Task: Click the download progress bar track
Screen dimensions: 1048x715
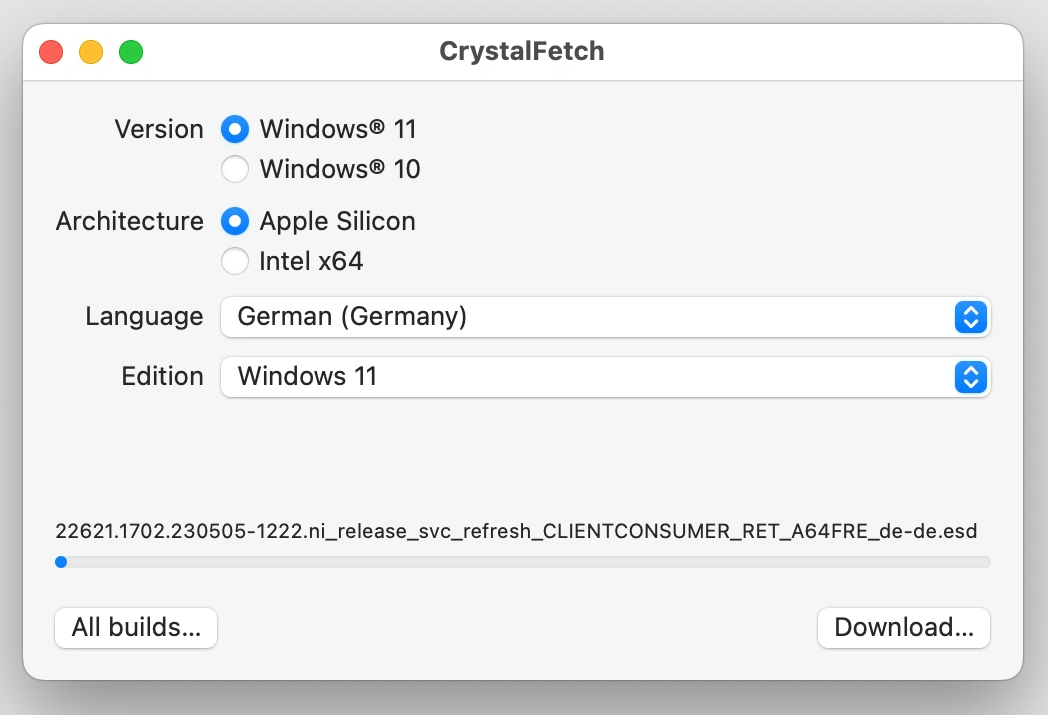Action: (523, 562)
